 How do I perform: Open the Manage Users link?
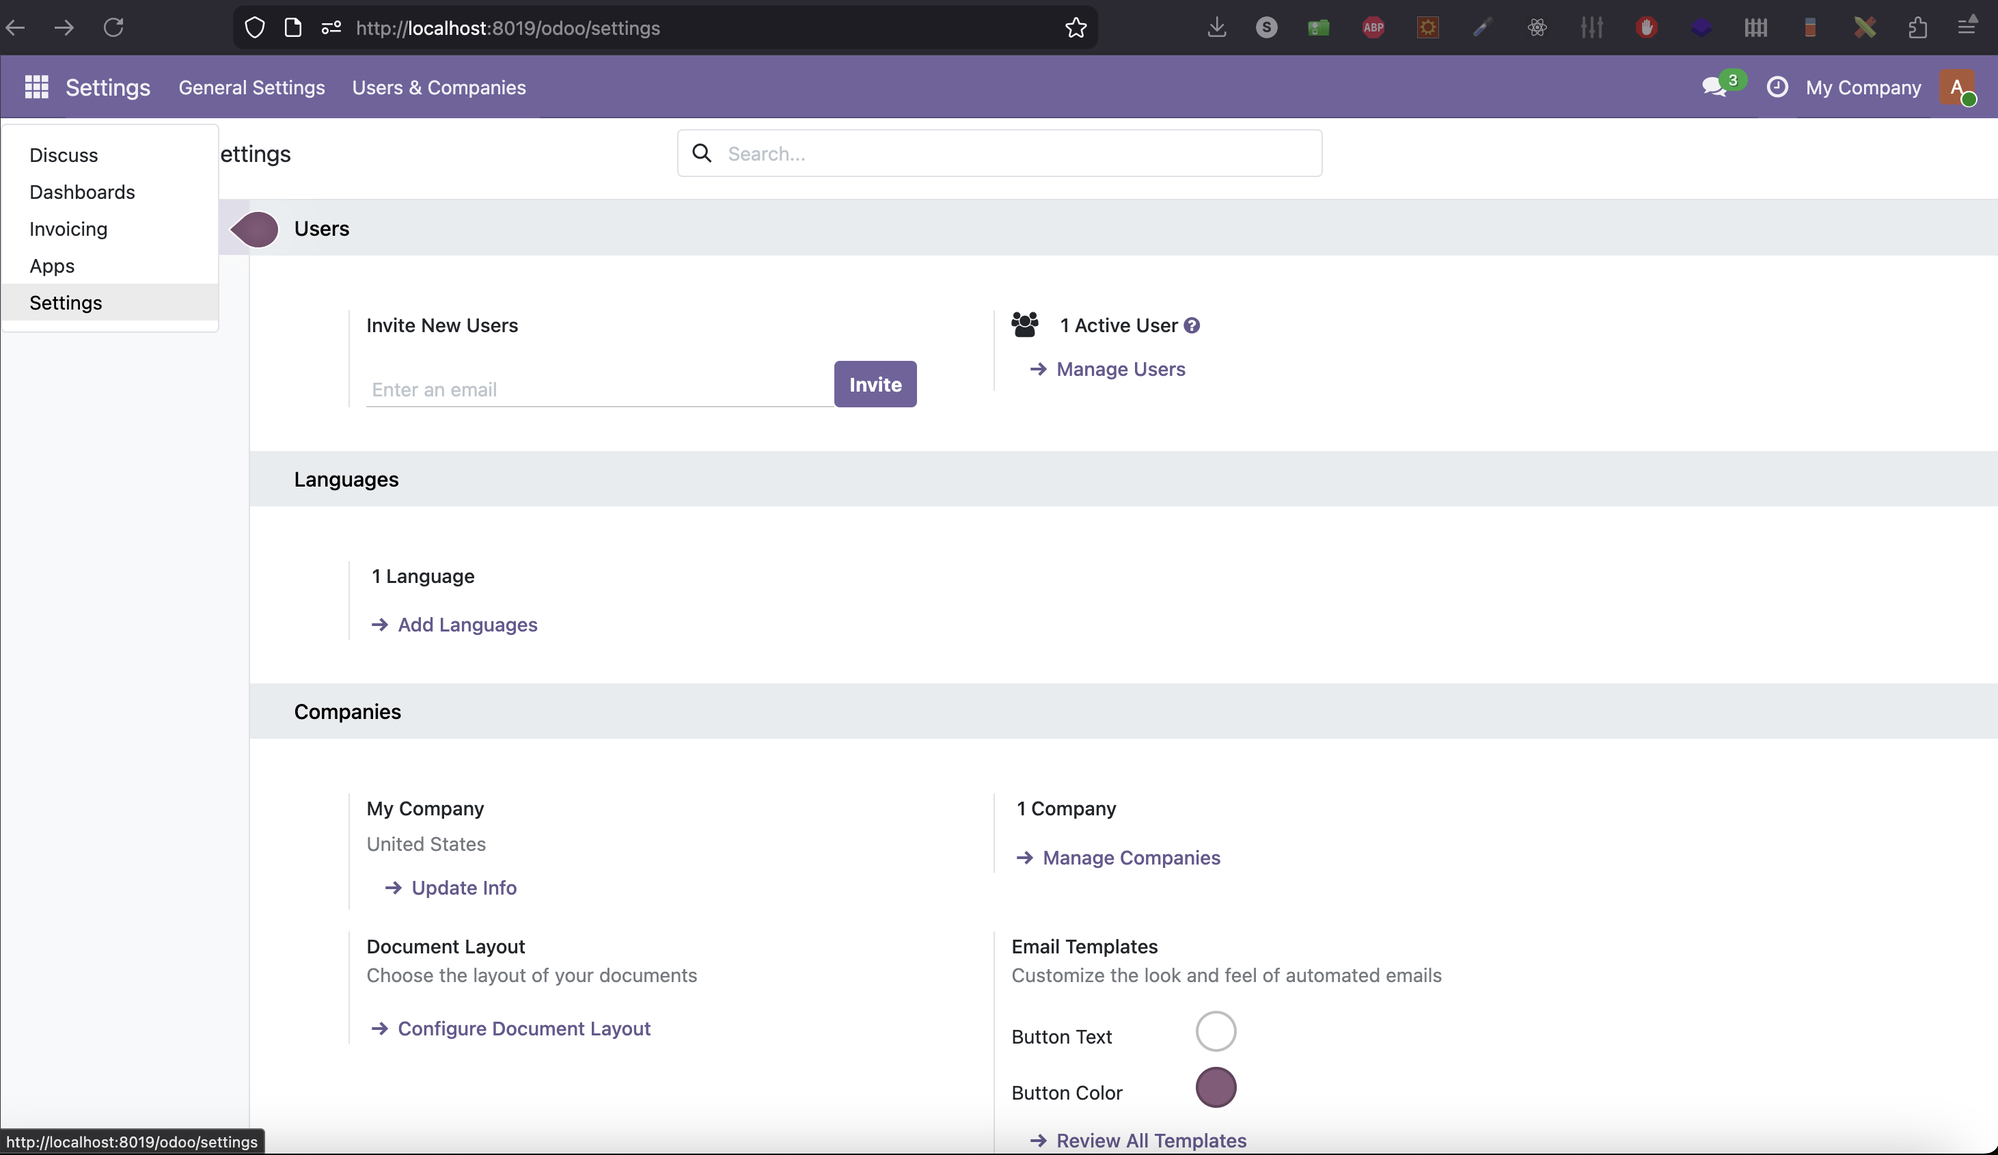click(x=1121, y=369)
